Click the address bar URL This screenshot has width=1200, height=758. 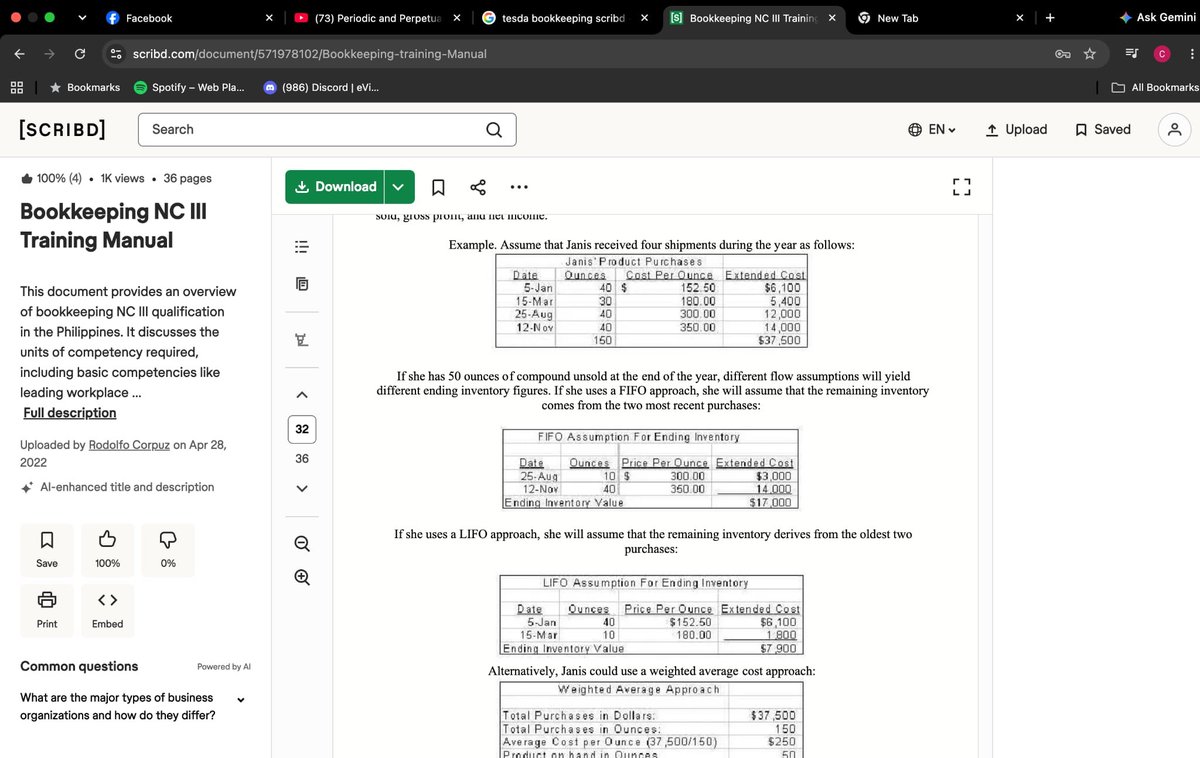[310, 53]
